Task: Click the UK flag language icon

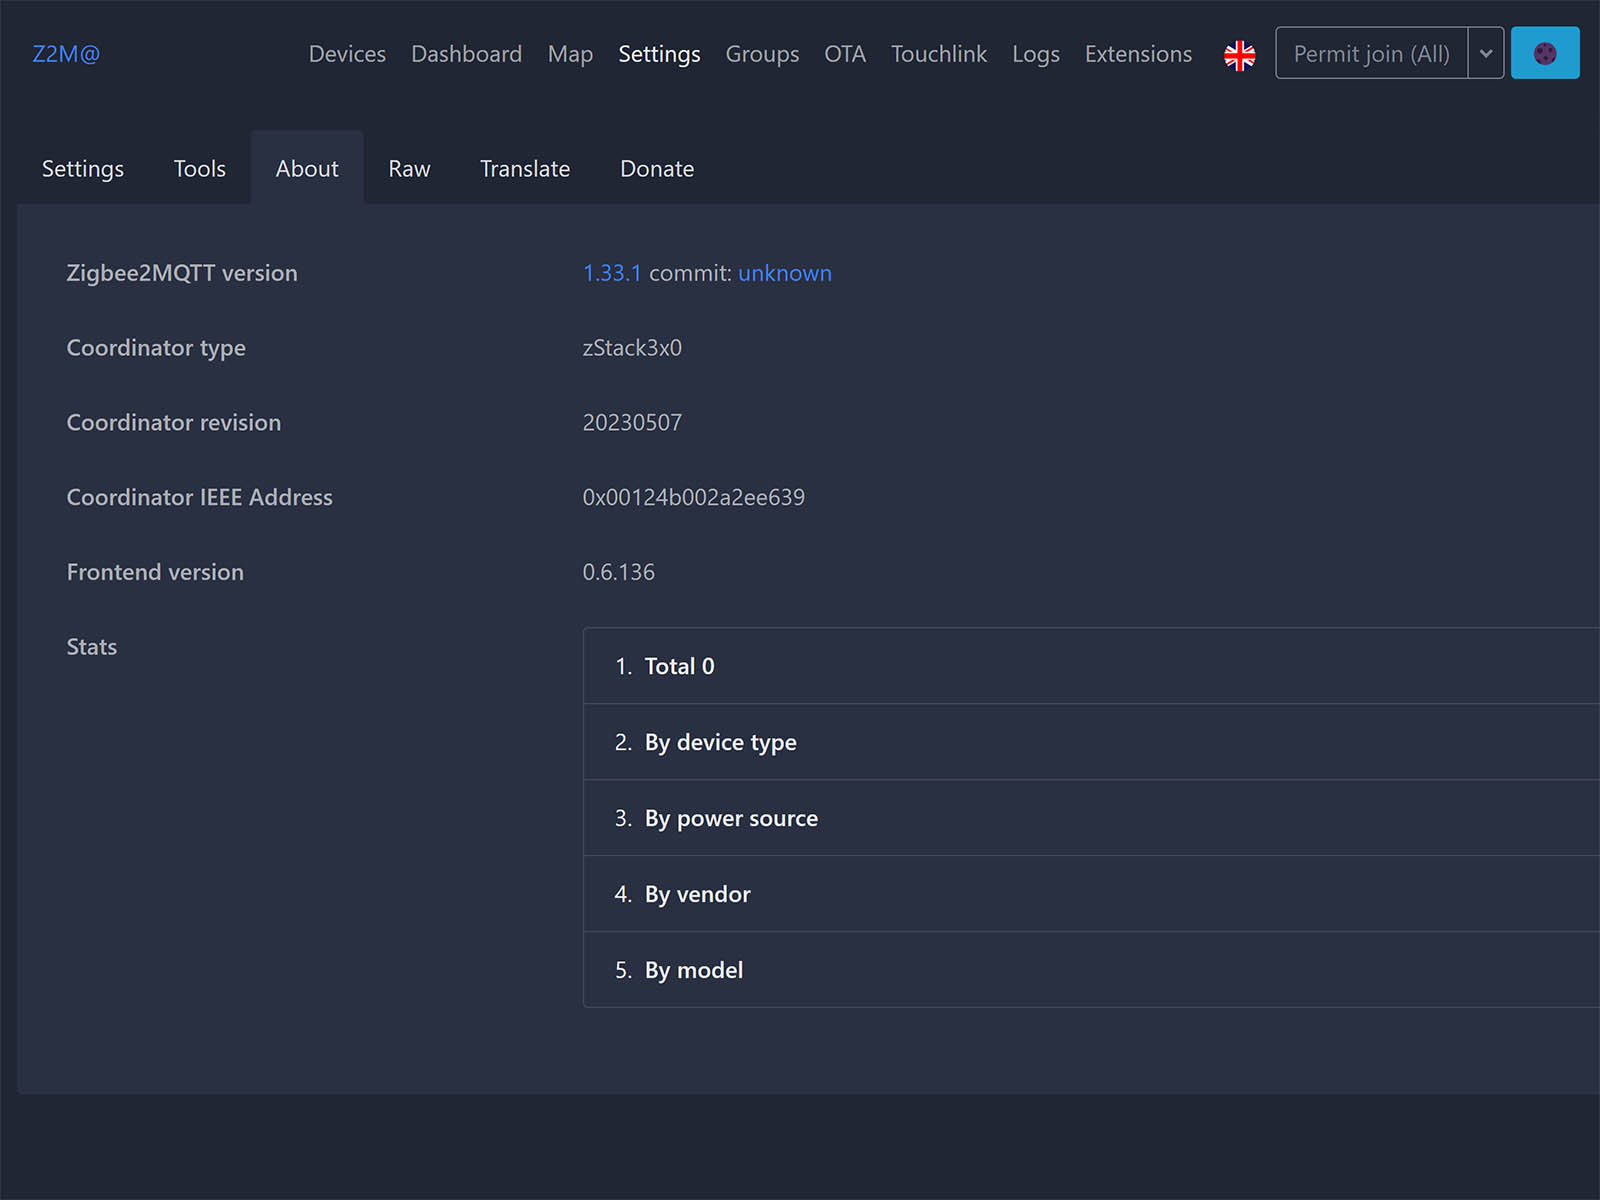Action: (x=1239, y=55)
